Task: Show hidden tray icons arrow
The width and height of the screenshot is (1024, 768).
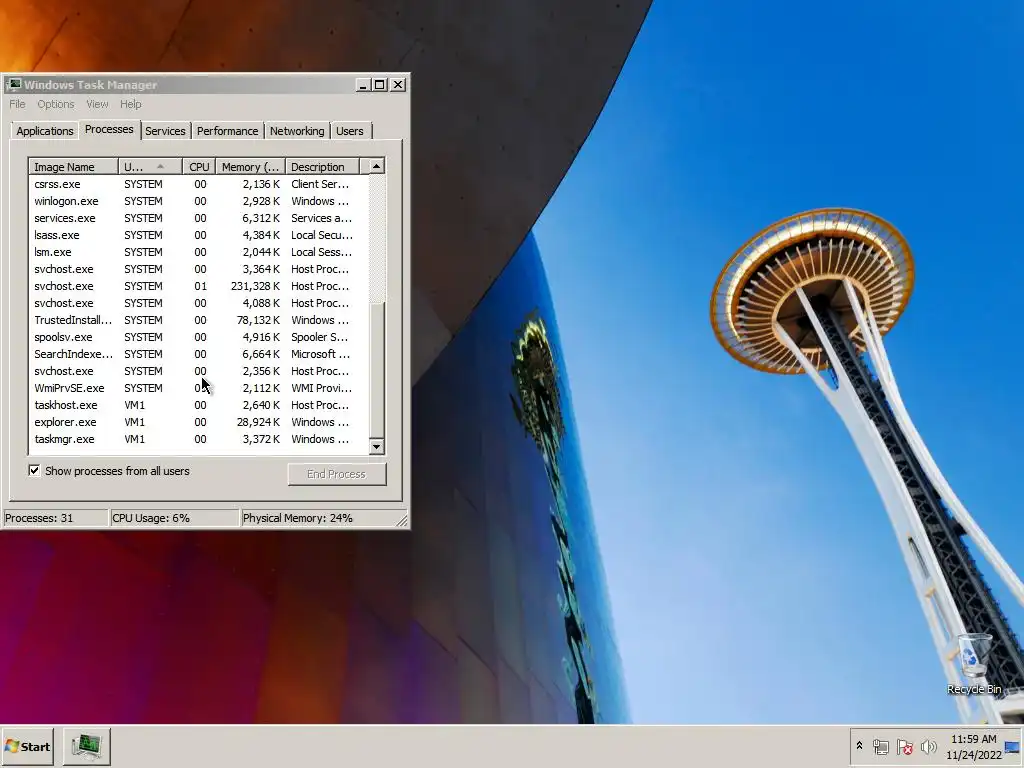Action: [859, 746]
